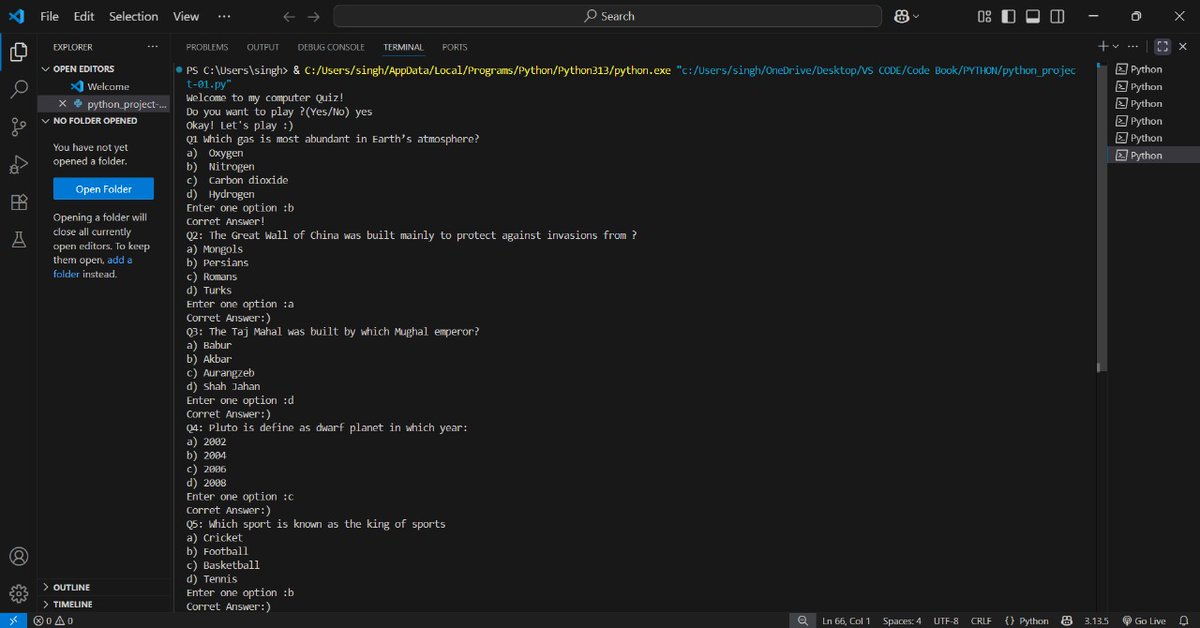Show more menu items via ellipsis
The image size is (1200, 628).
pos(225,16)
